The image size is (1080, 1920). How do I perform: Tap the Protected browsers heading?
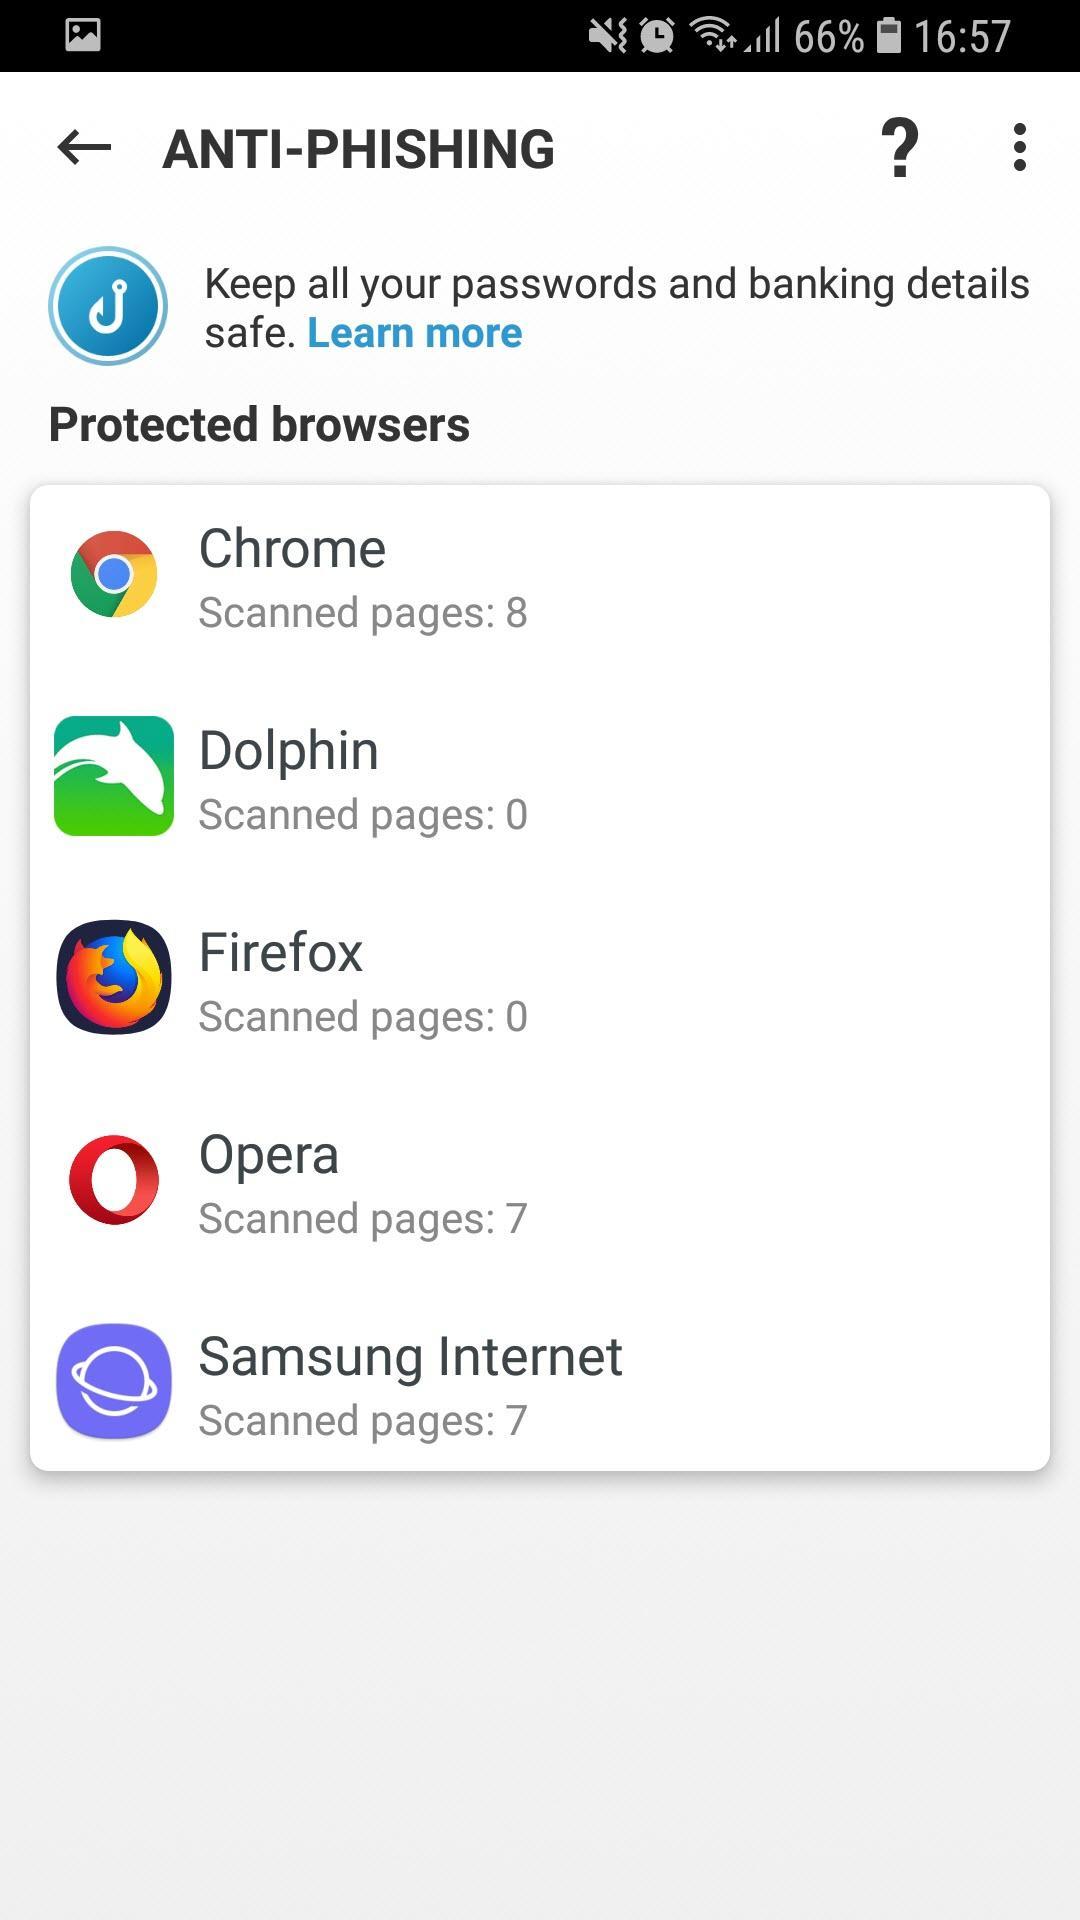pos(259,424)
